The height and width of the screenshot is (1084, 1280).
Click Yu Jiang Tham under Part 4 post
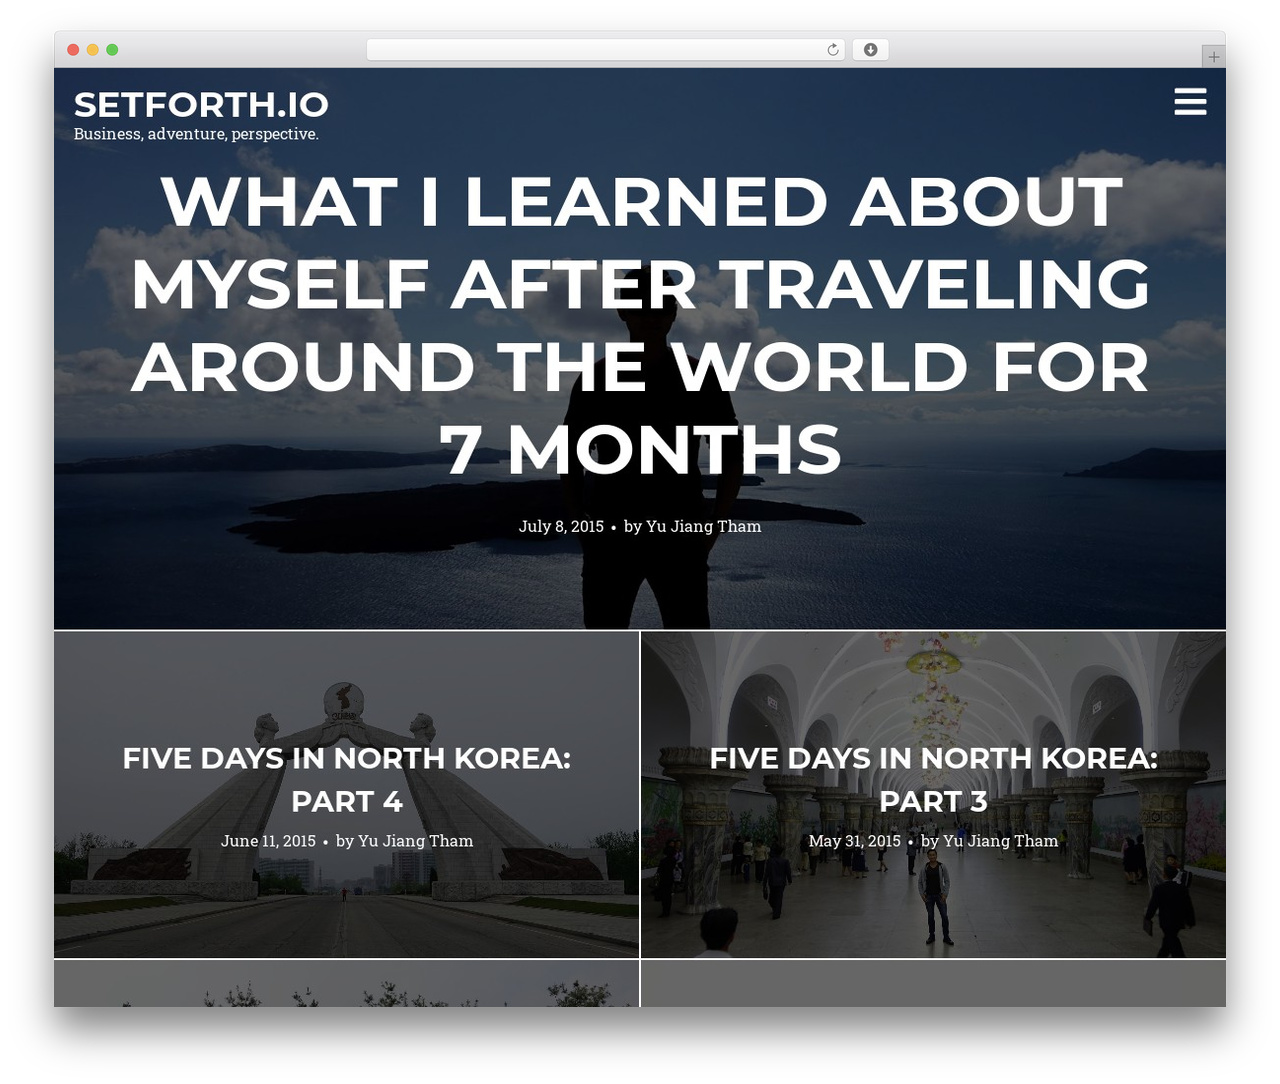415,841
